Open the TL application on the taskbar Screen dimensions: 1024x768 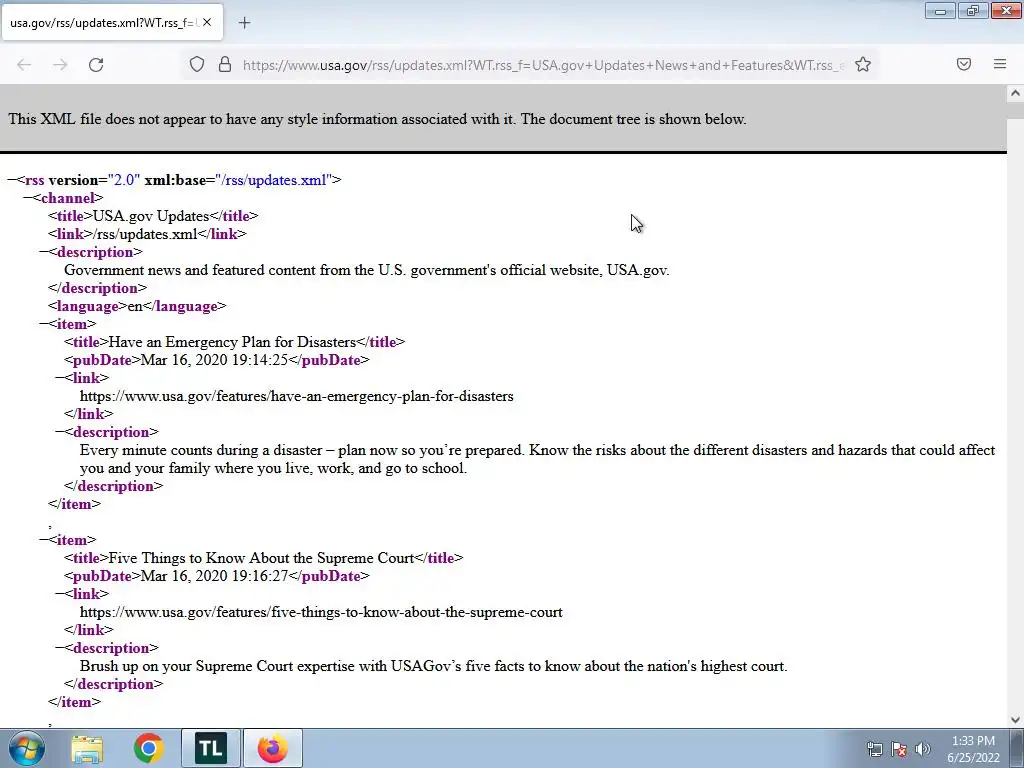pos(210,748)
